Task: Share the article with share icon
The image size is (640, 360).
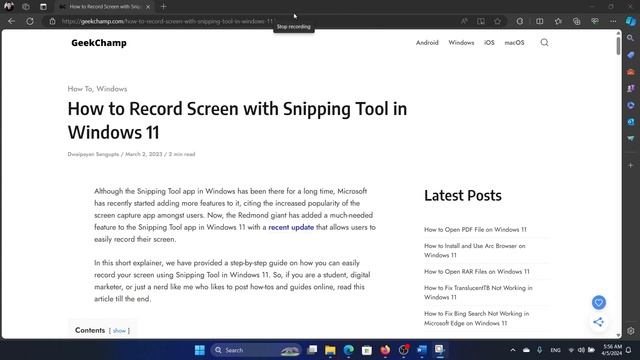Action: click(x=598, y=322)
